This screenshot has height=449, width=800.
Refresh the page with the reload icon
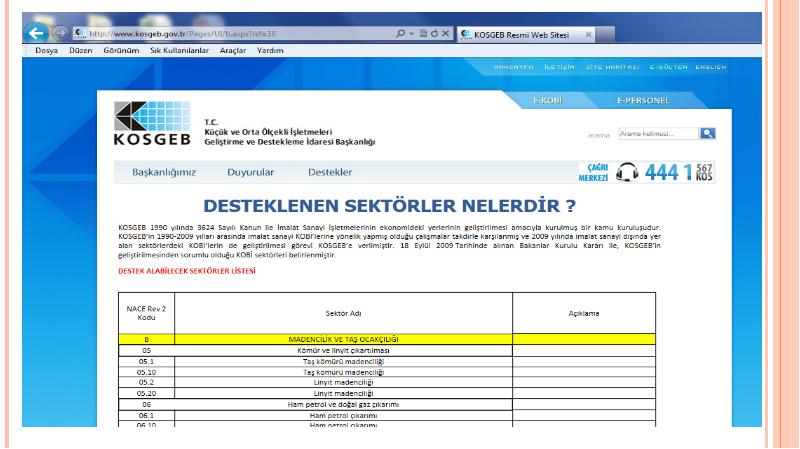[434, 33]
